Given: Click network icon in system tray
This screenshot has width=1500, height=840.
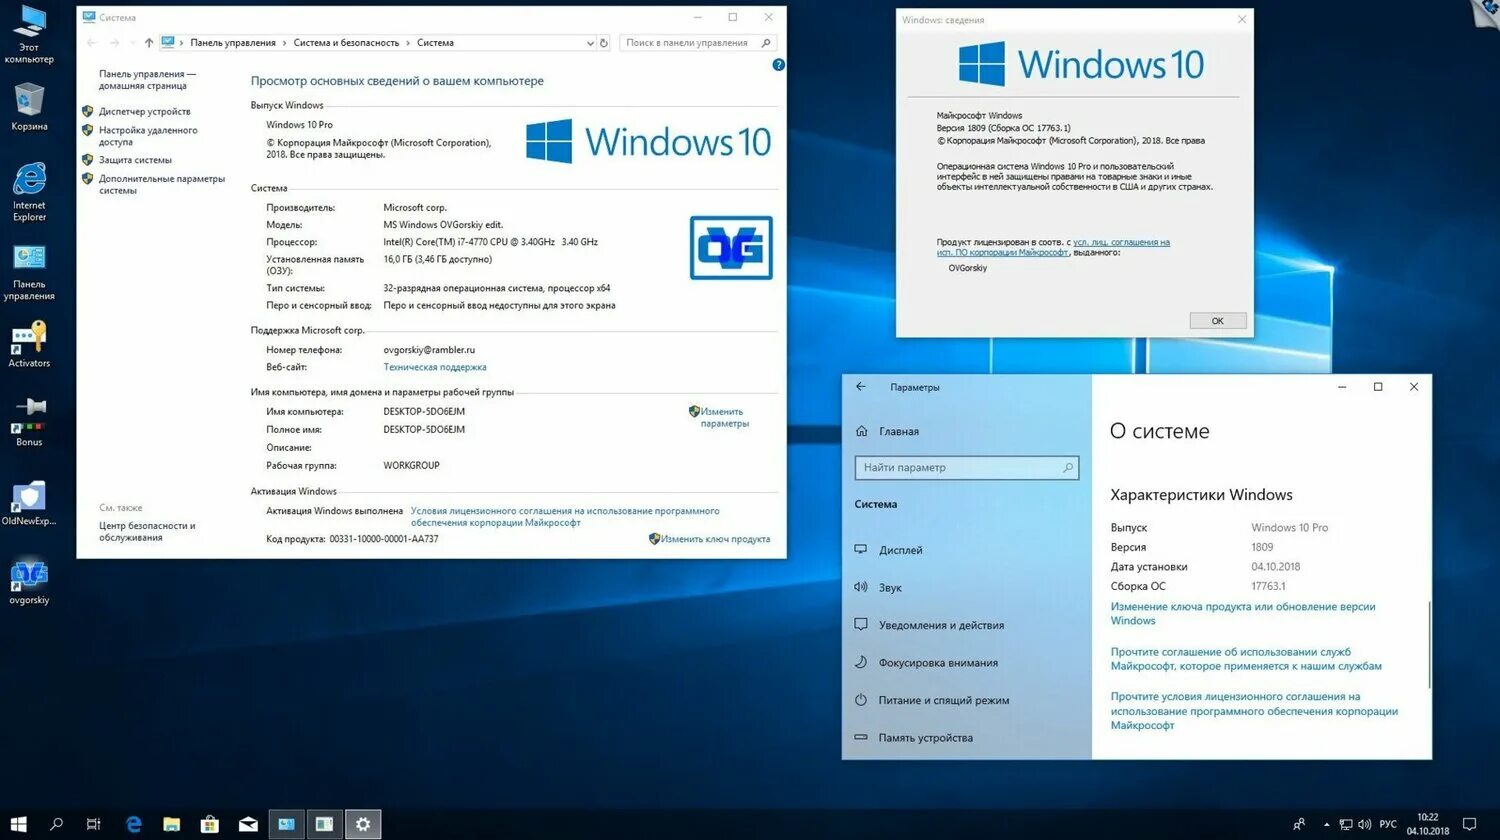Looking at the screenshot, I should 1345,824.
